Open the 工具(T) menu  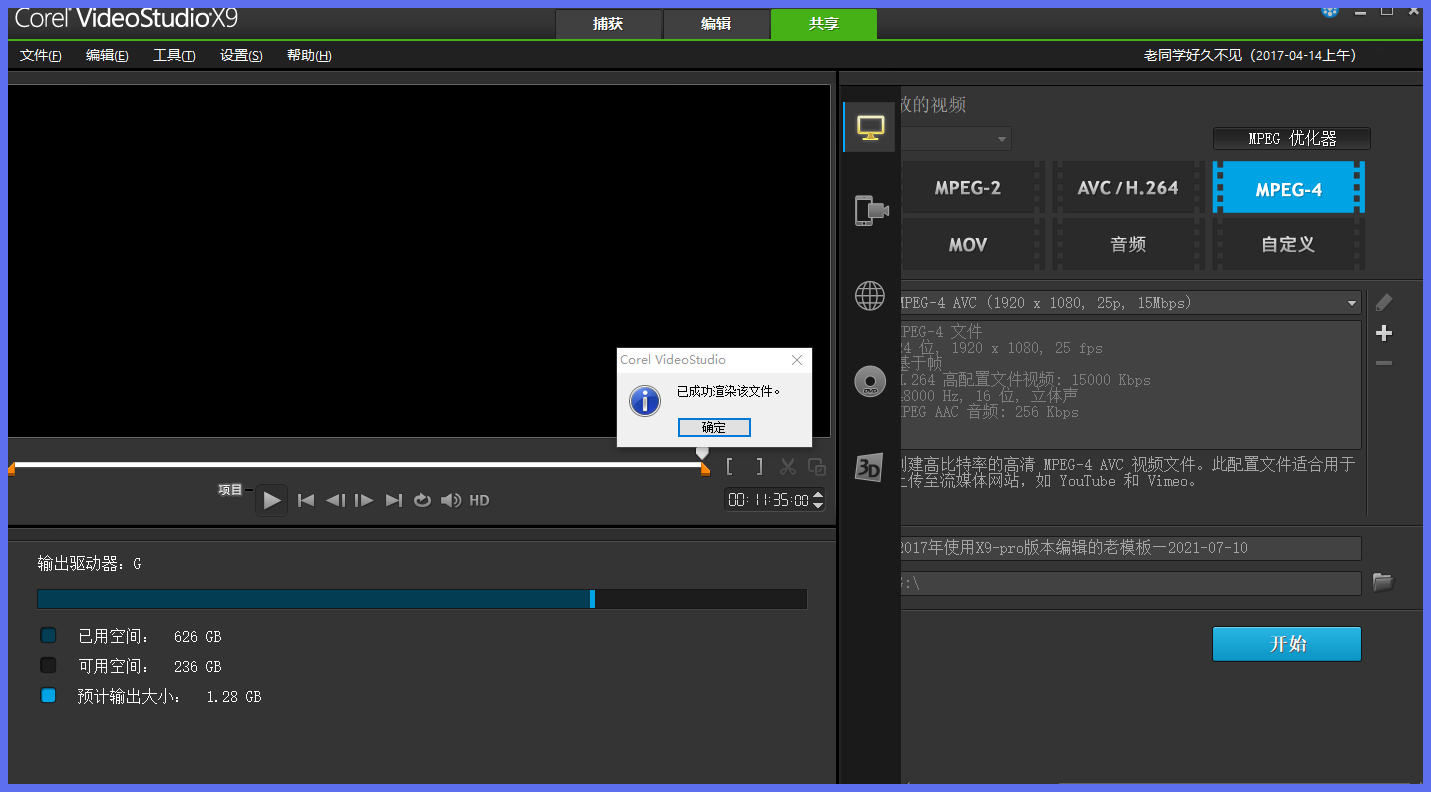[x=174, y=56]
